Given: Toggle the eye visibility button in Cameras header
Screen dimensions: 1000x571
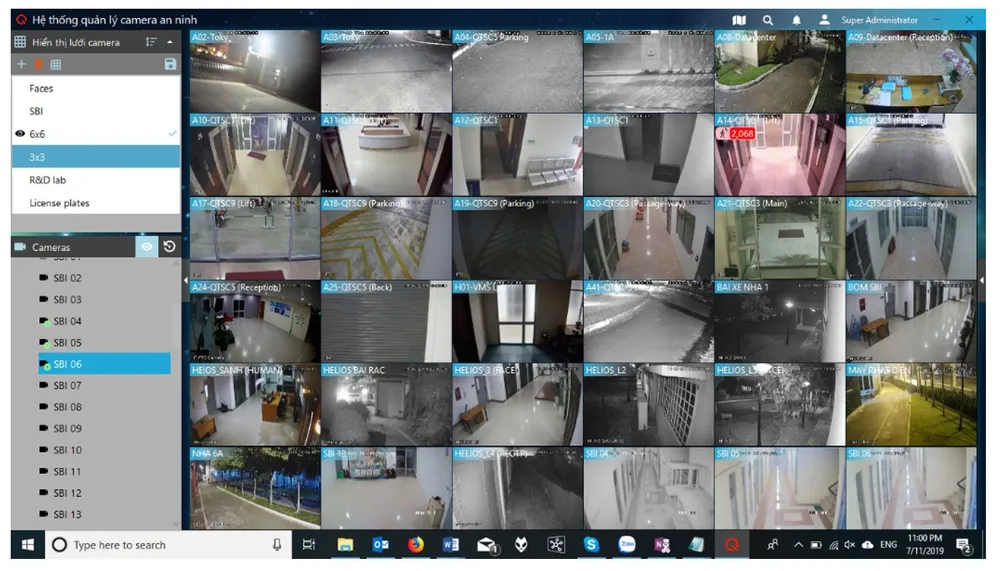Looking at the screenshot, I should [147, 247].
